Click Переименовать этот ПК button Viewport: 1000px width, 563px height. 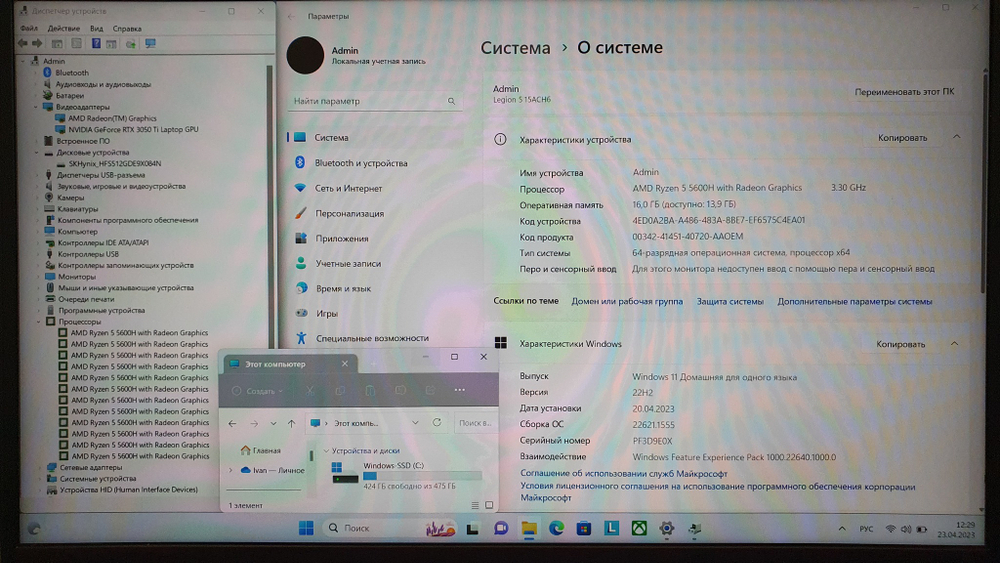[x=904, y=92]
